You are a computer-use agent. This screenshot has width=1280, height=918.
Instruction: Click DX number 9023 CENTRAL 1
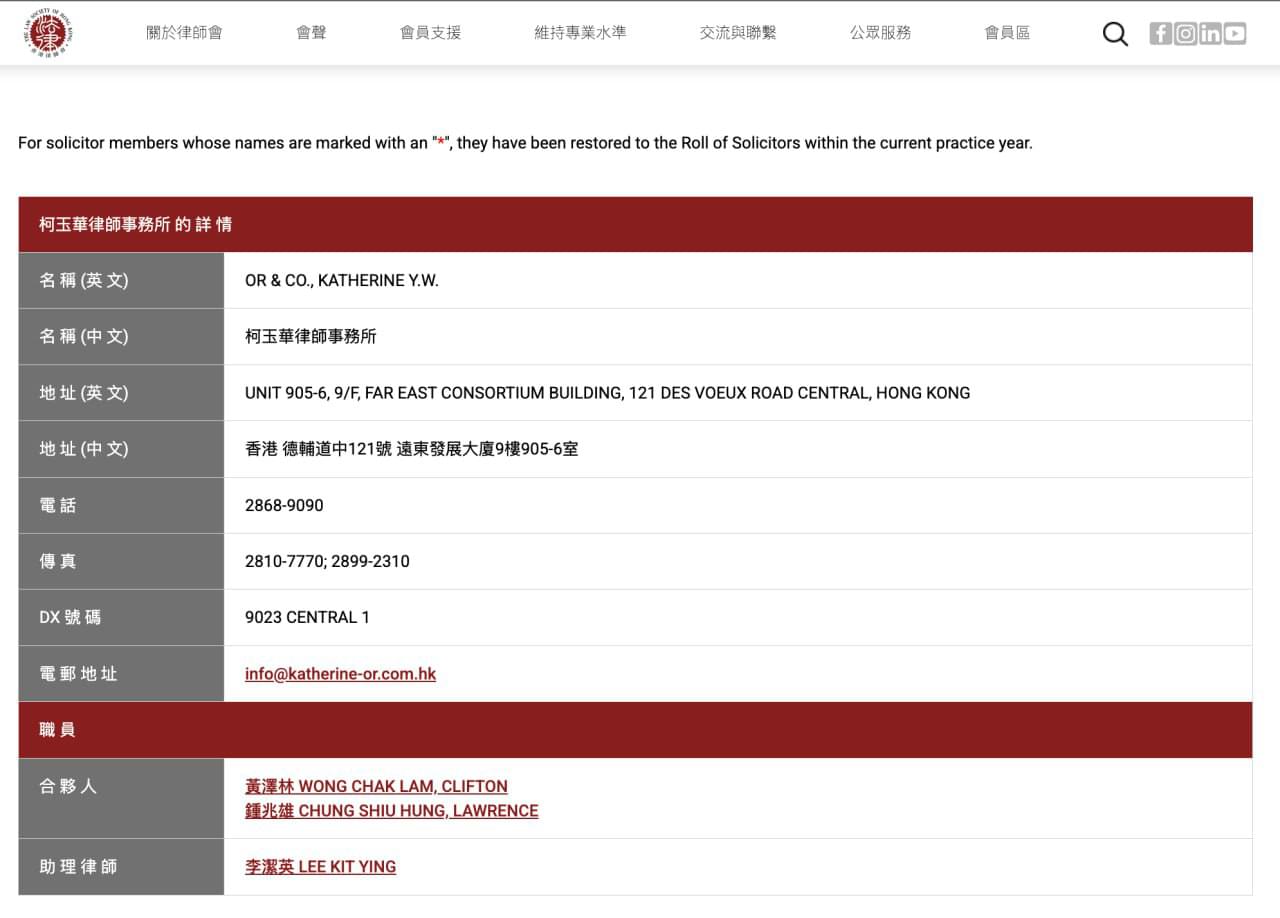(307, 617)
